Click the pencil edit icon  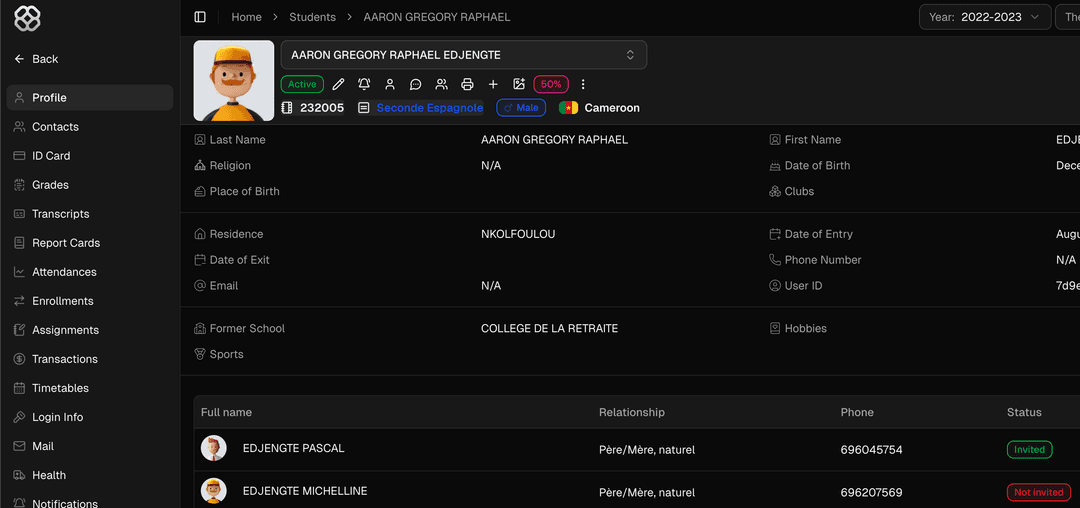click(338, 85)
